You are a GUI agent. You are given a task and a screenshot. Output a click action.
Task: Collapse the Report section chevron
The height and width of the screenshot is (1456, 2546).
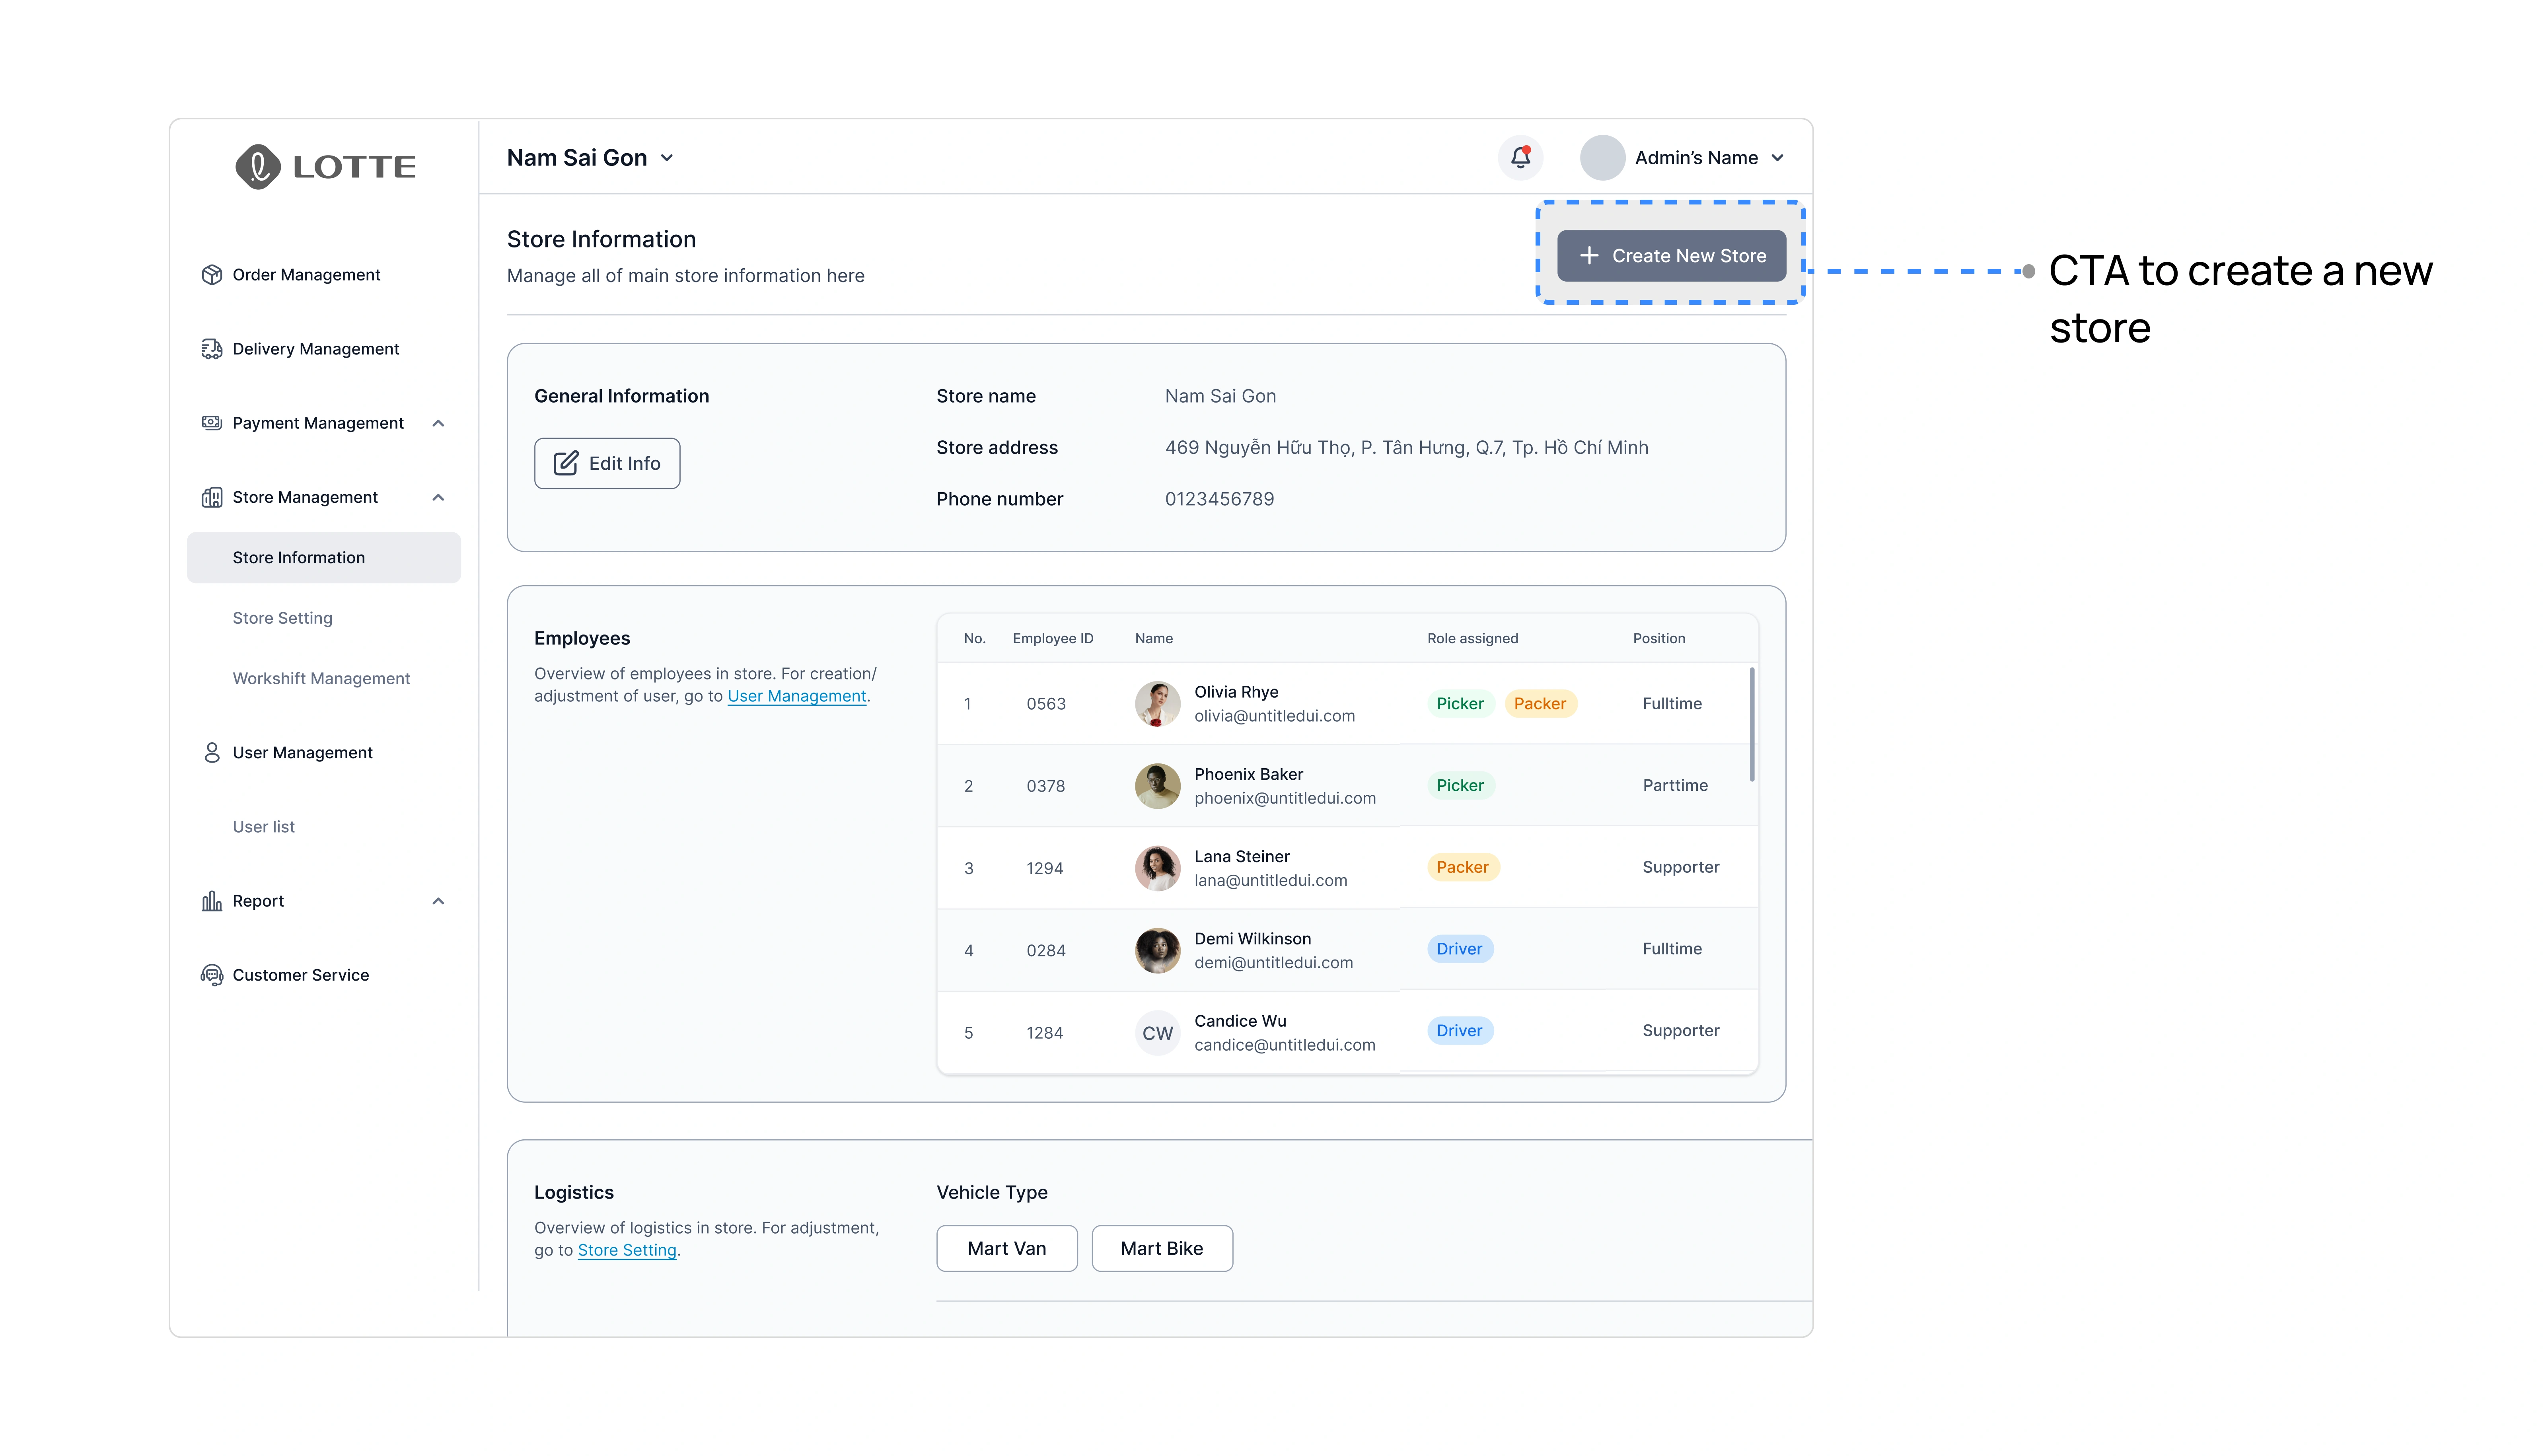(438, 901)
